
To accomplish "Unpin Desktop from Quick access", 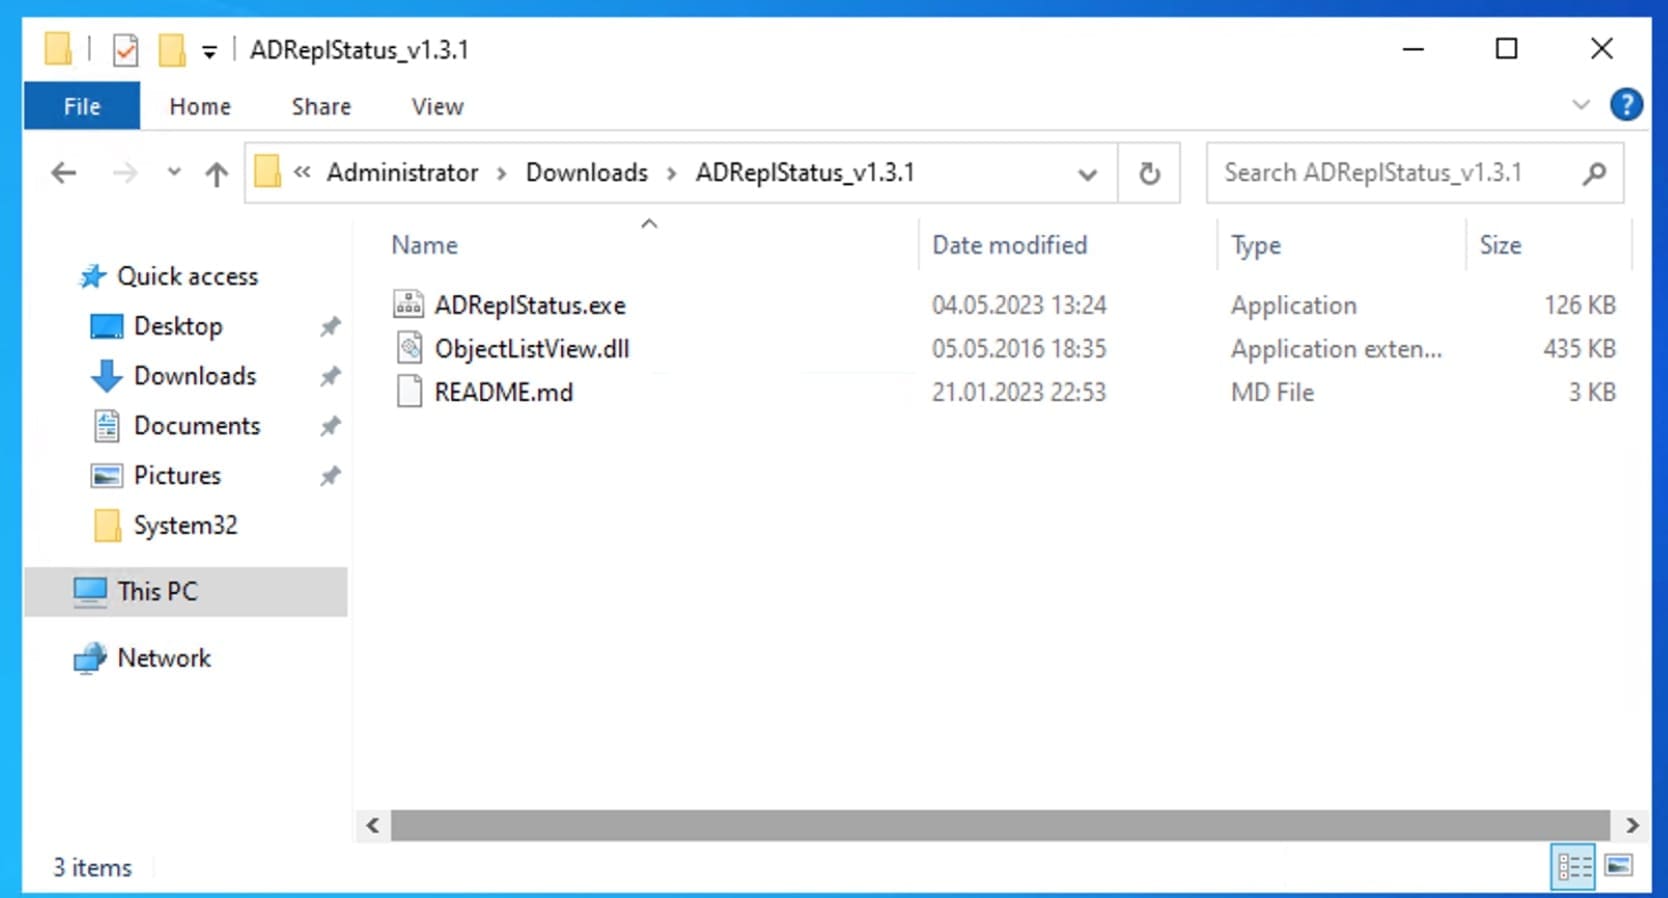I will click(330, 326).
